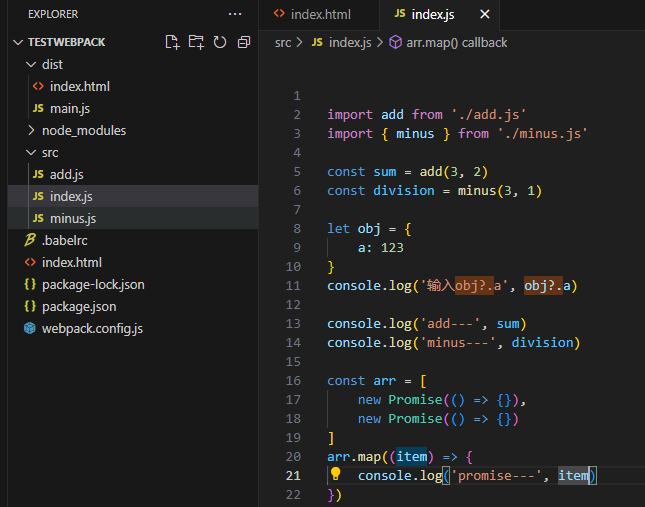
Task: Click the value 123 on line 9
Action: 392,248
